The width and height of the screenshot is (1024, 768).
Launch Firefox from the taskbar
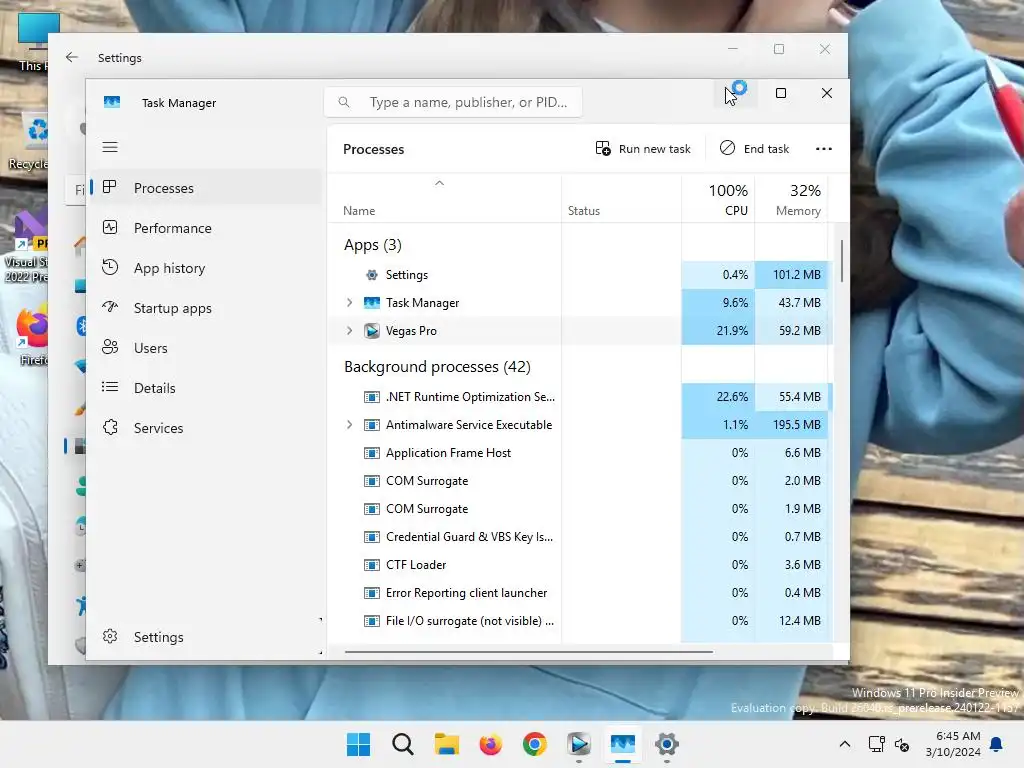pos(490,744)
